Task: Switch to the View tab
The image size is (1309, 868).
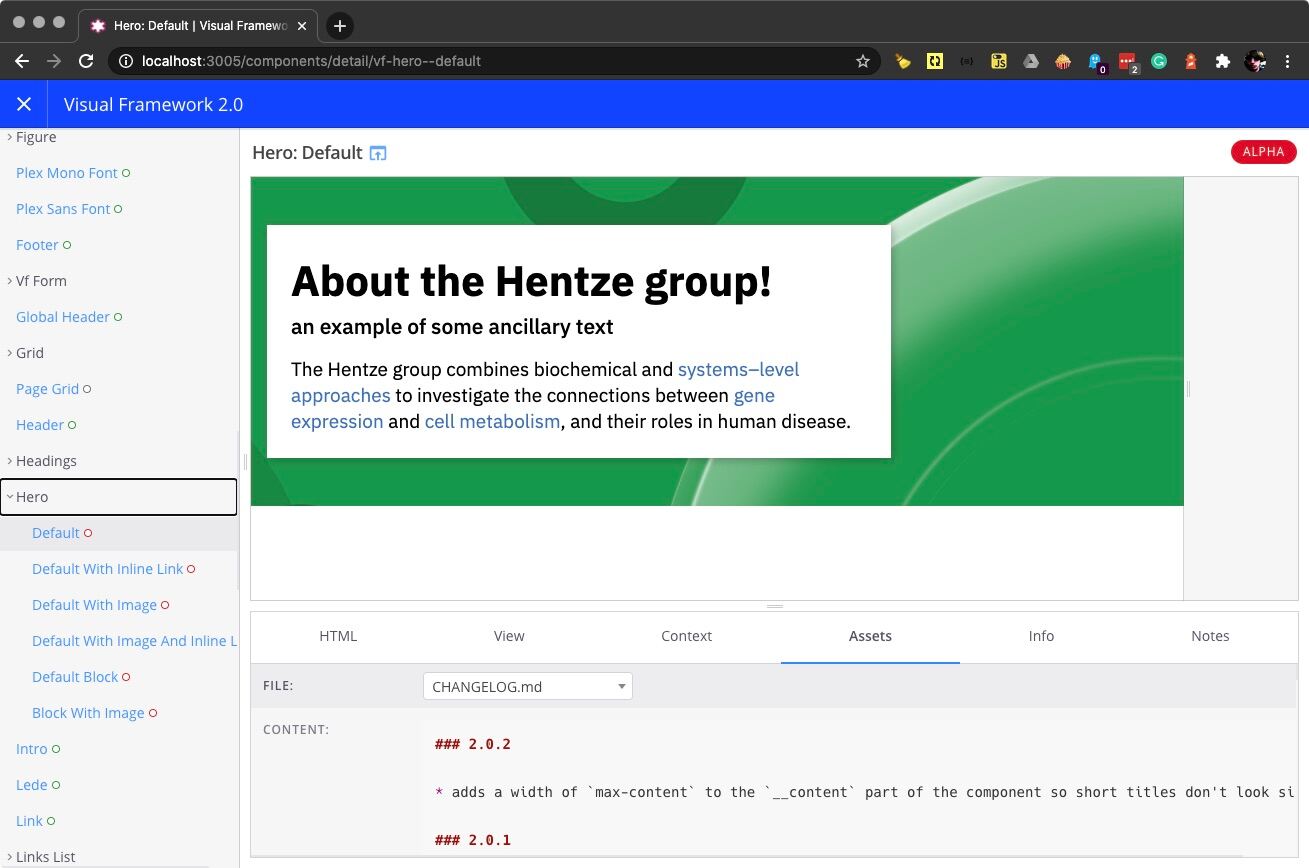Action: point(509,636)
